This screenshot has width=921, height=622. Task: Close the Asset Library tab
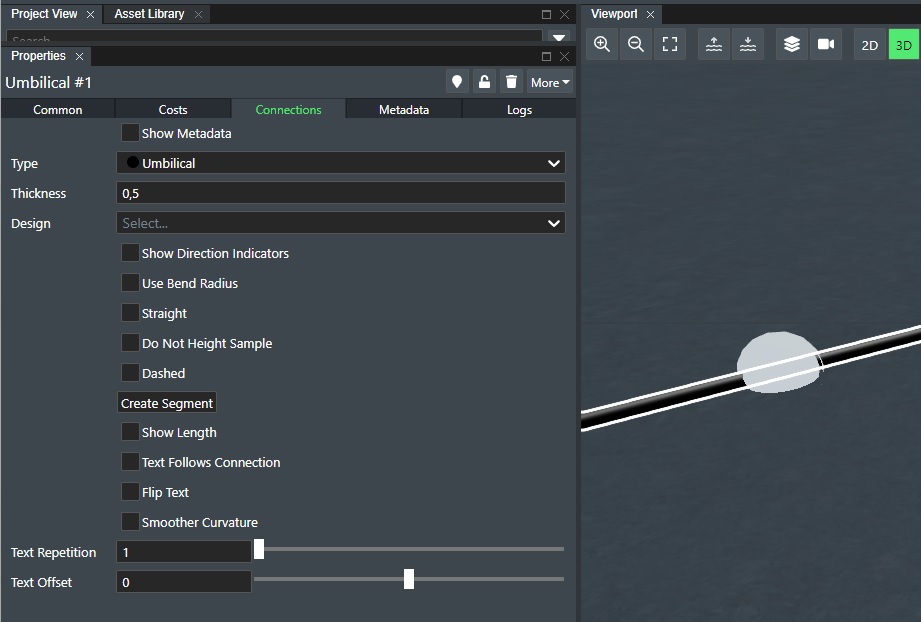(199, 14)
